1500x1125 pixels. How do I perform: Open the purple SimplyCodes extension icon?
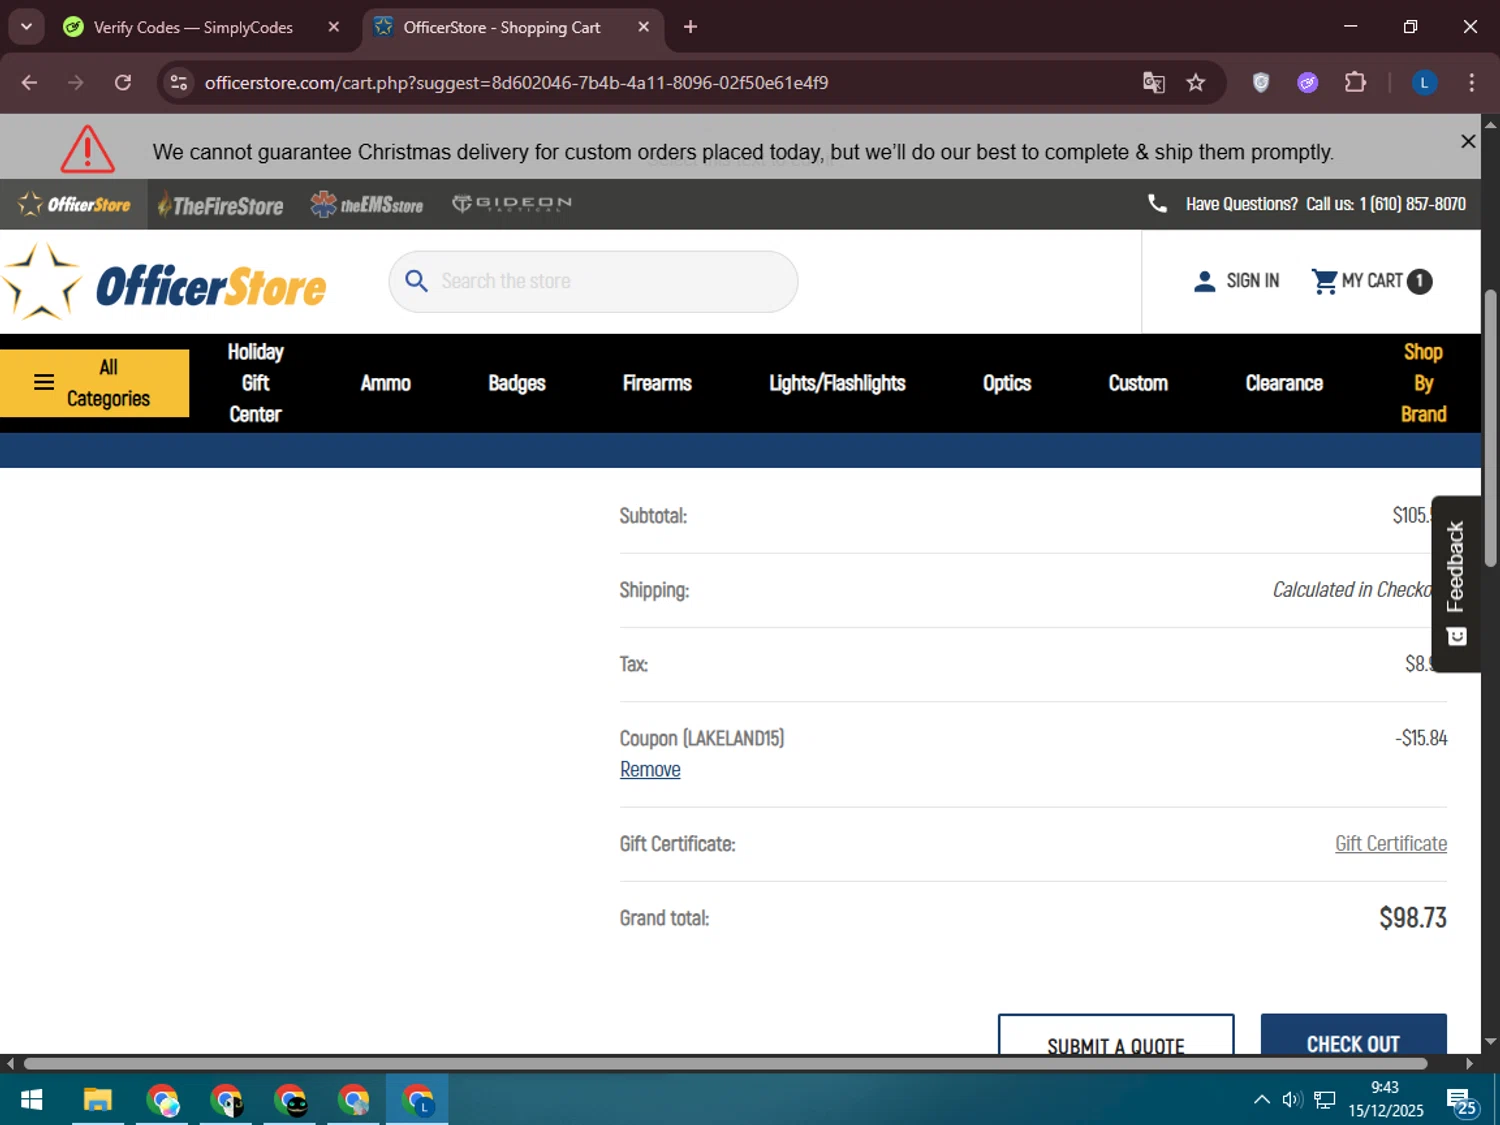(x=1308, y=83)
